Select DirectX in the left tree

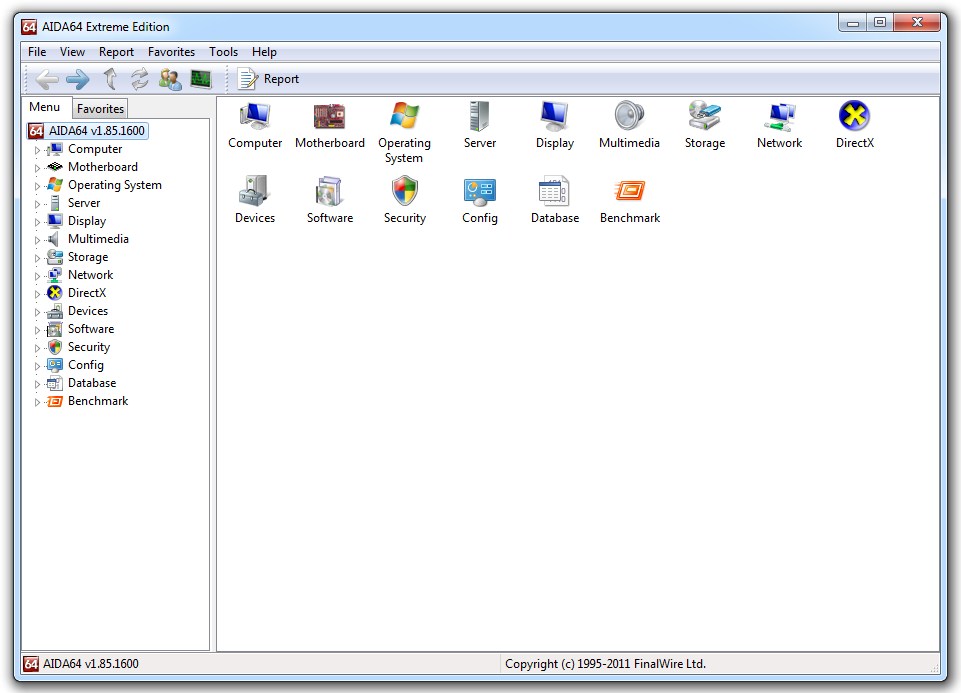(87, 293)
